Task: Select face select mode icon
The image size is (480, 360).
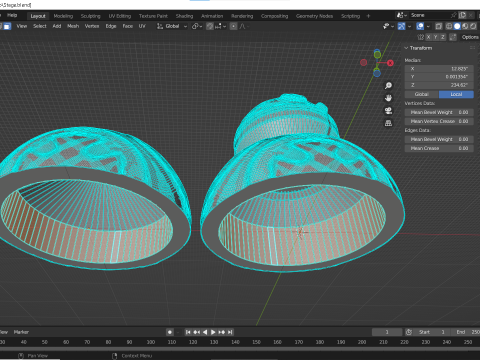Action: 7,26
